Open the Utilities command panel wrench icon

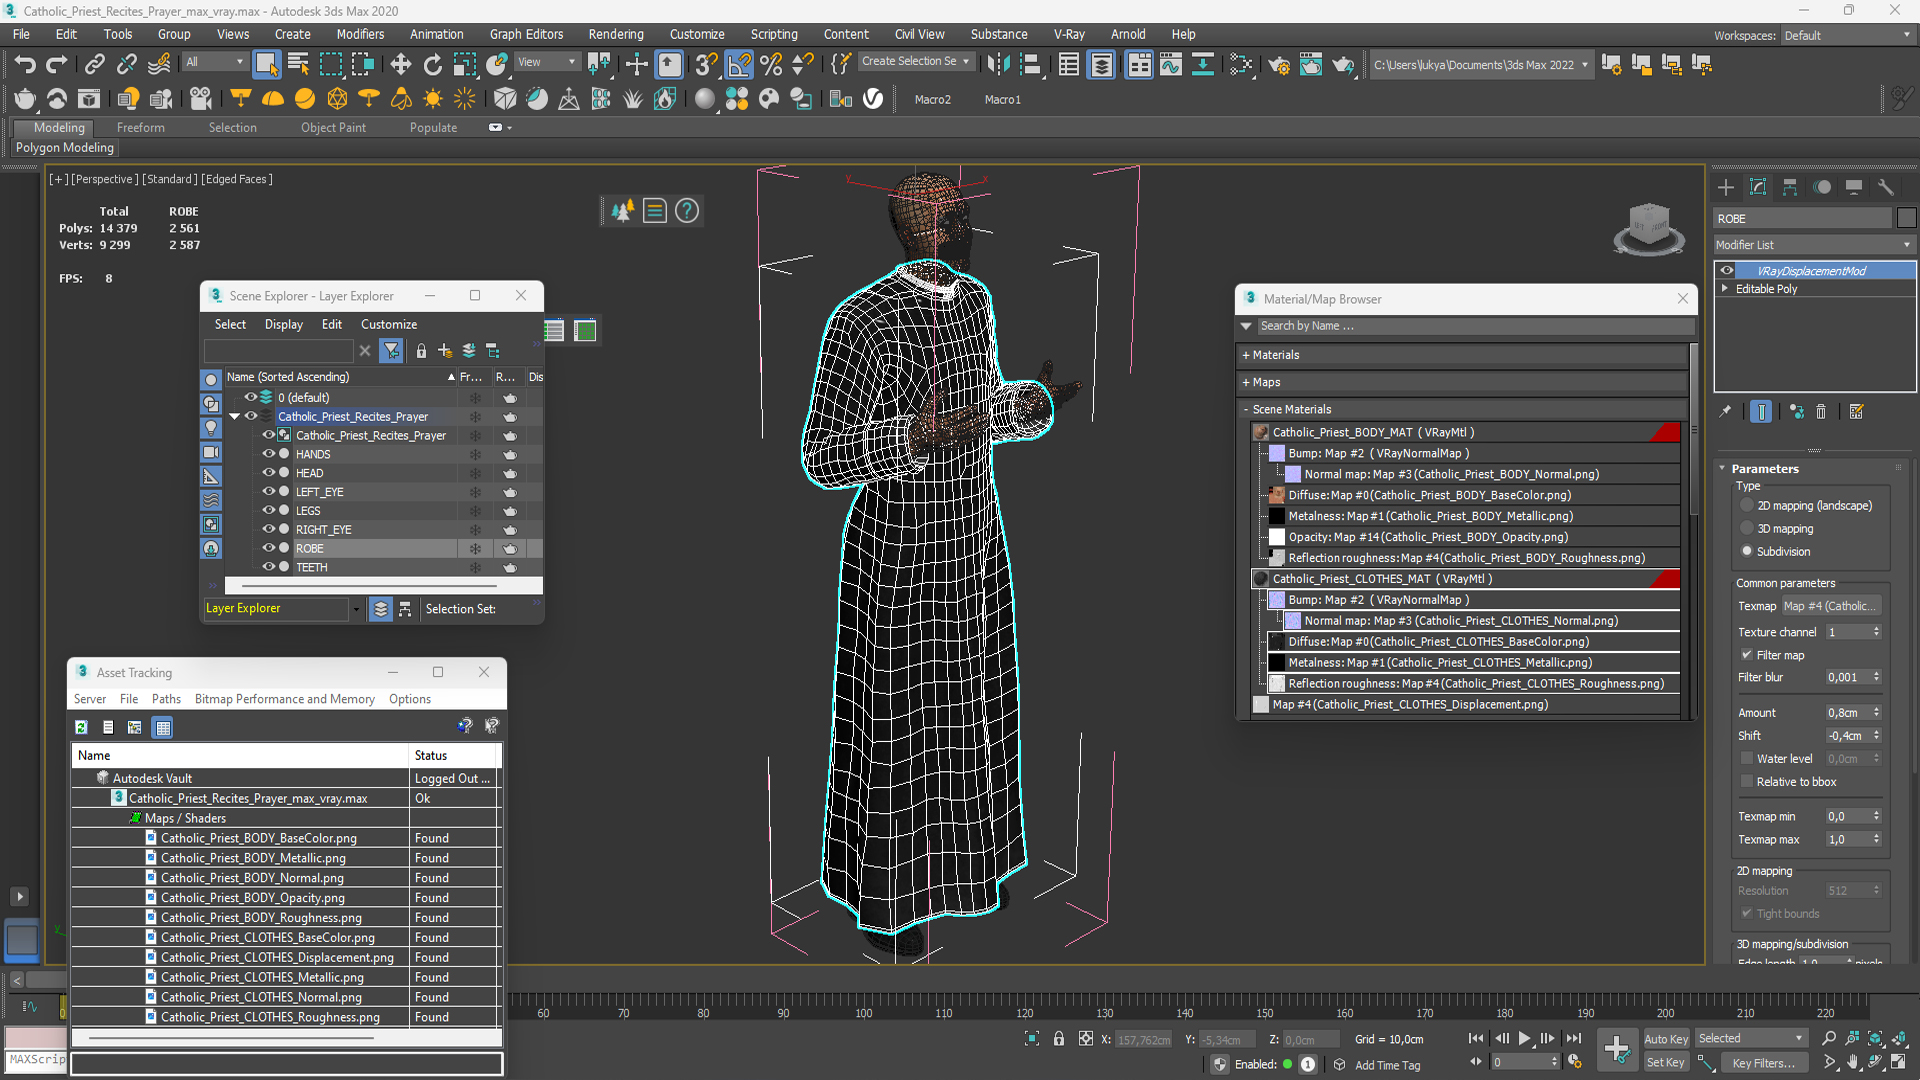click(x=1886, y=187)
